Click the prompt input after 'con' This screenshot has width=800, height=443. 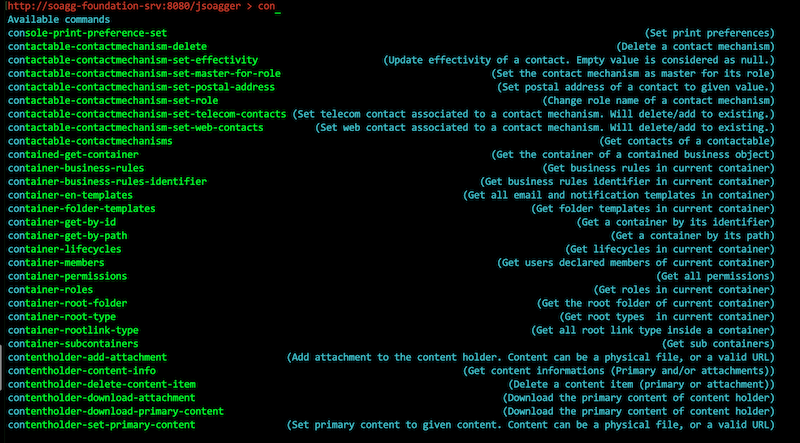[x=278, y=7]
